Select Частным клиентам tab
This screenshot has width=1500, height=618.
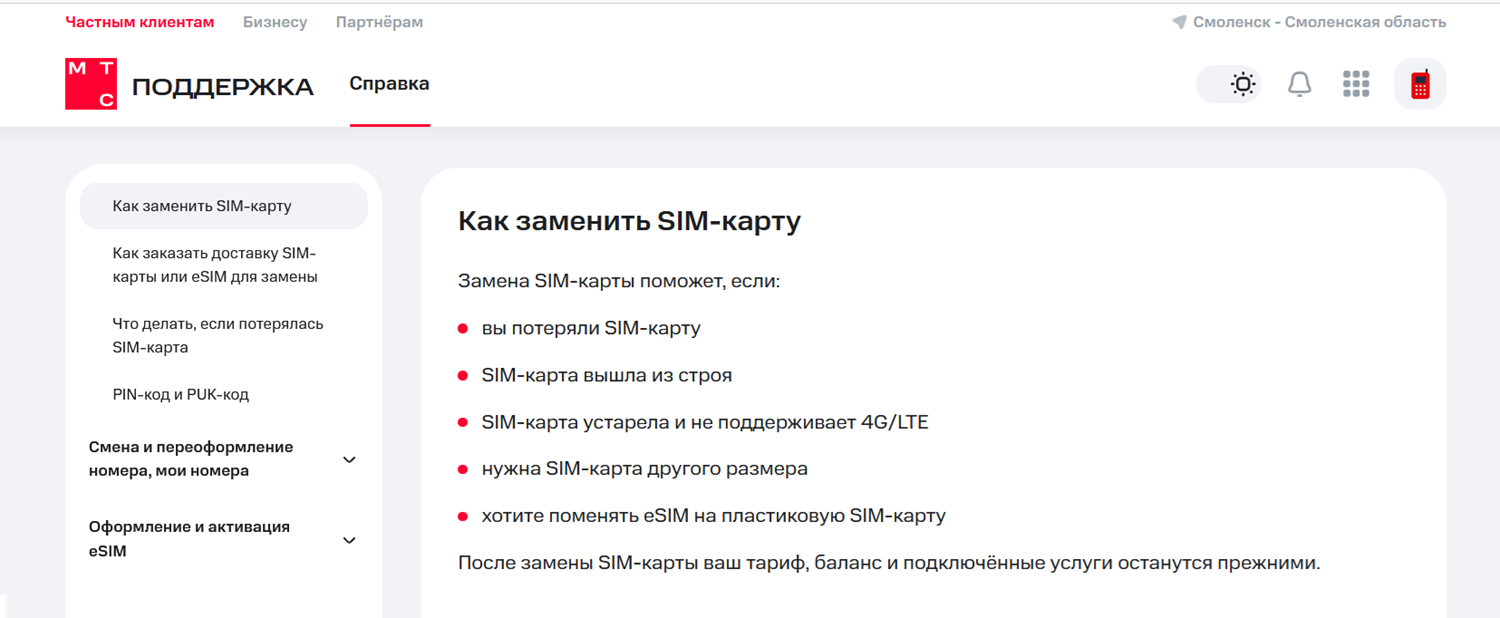(x=140, y=22)
